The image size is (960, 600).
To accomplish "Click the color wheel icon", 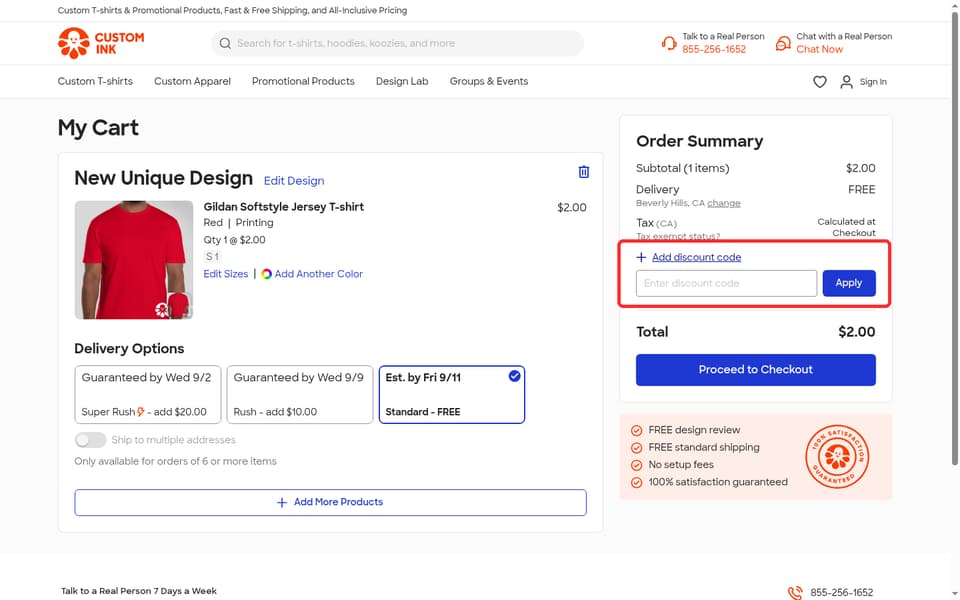I will tap(266, 274).
